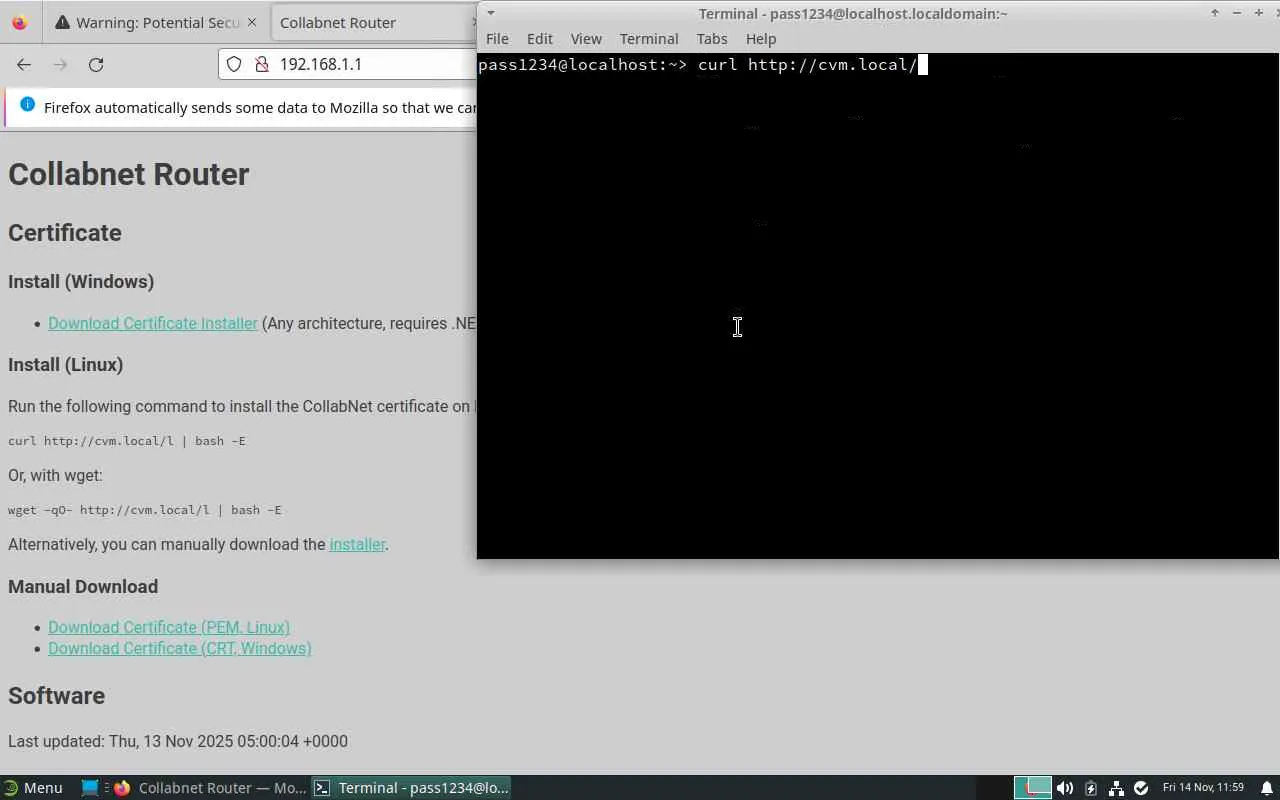1280x800 pixels.
Task: Click the Manual Download heading
Action: (x=83, y=586)
